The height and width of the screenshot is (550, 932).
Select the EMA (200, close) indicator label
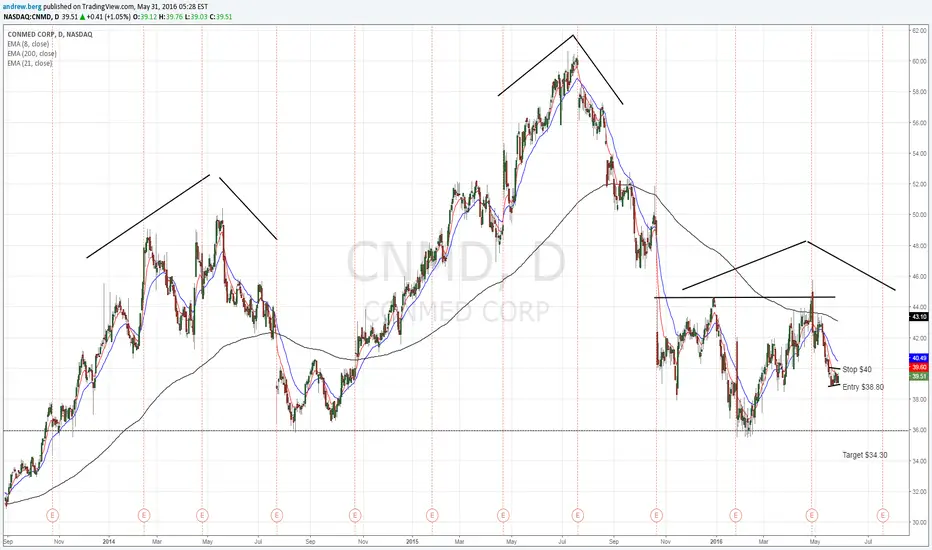(32, 54)
